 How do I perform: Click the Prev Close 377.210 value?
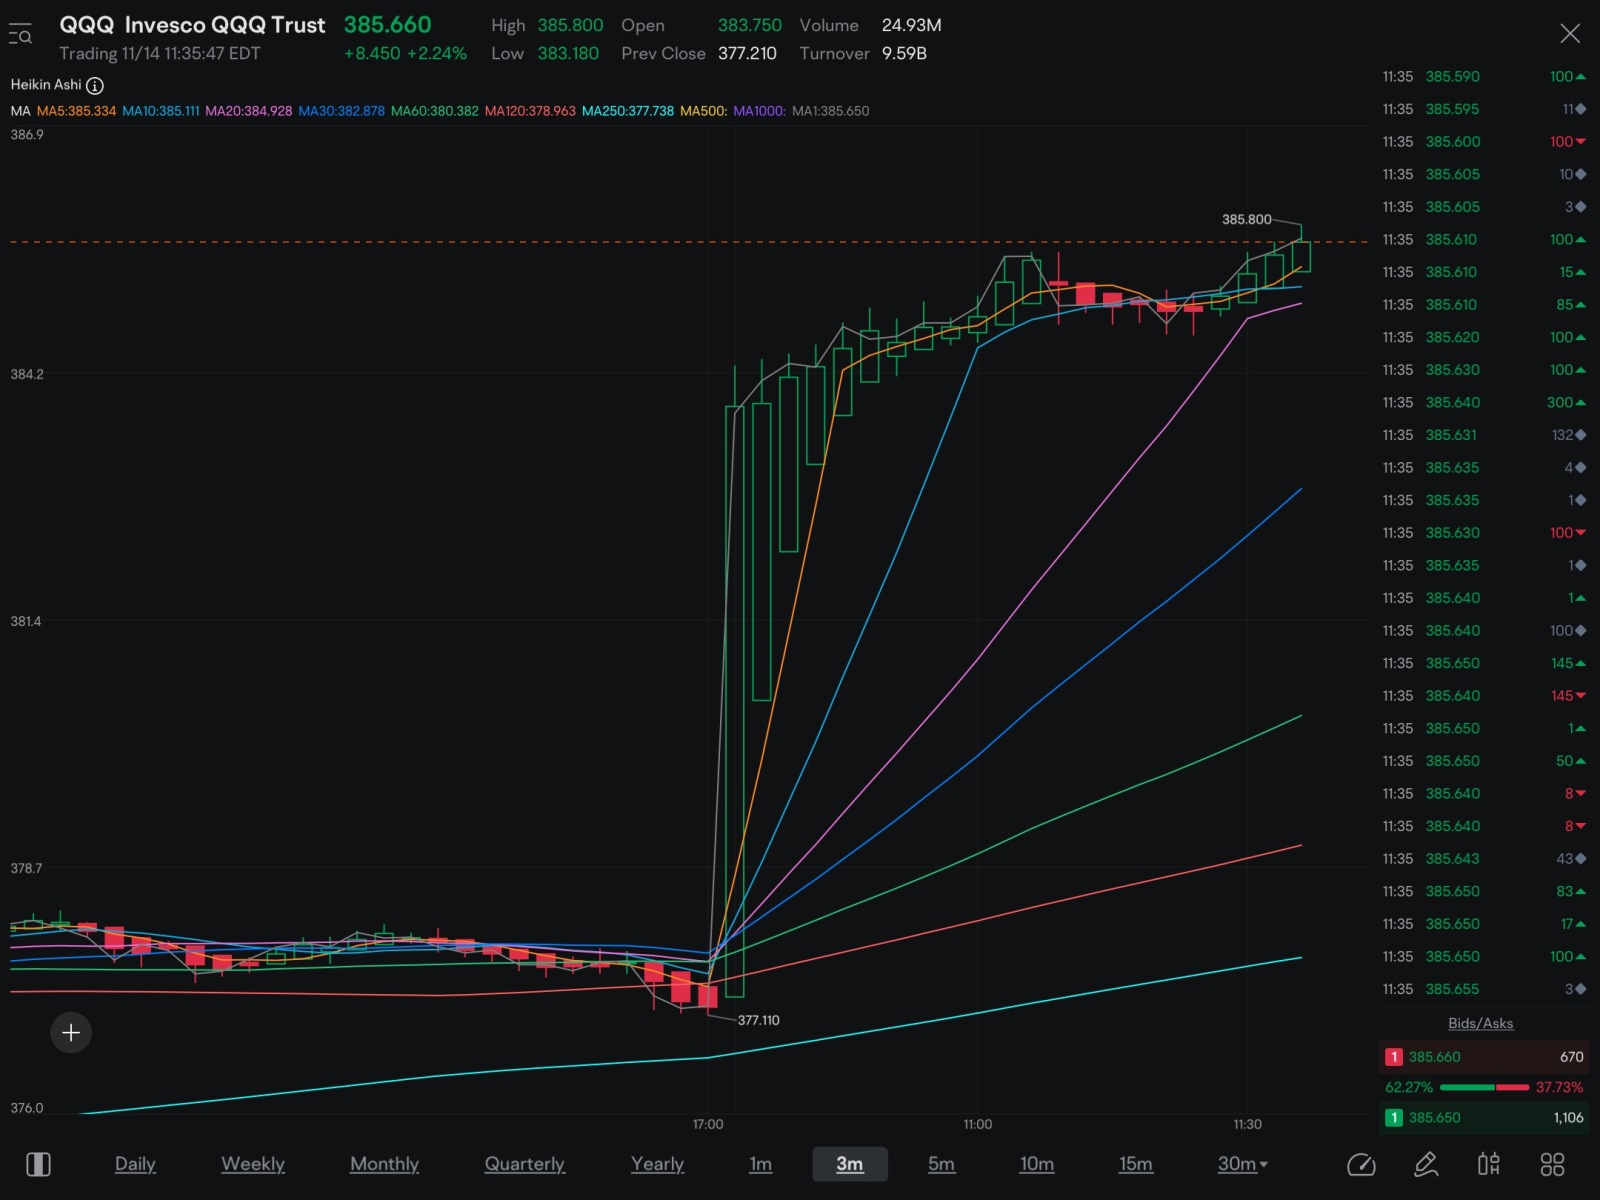747,53
